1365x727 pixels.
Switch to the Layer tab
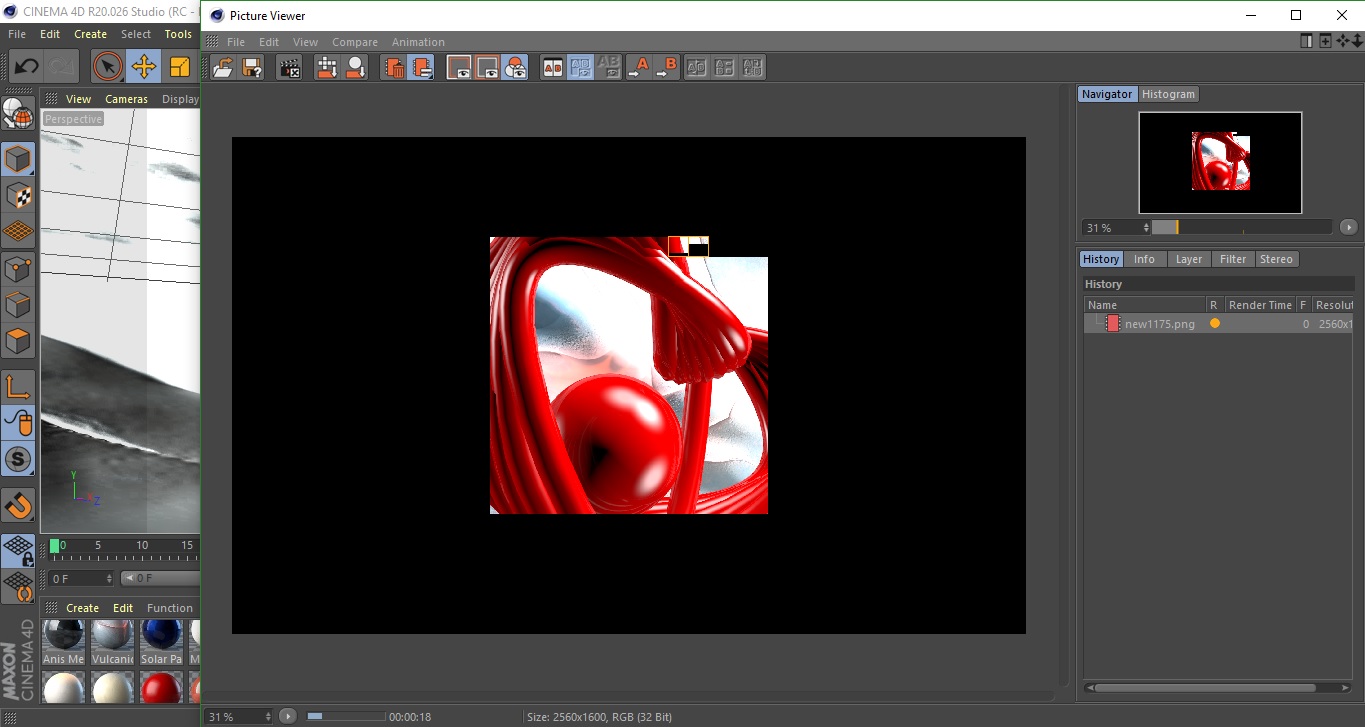[x=1188, y=259]
